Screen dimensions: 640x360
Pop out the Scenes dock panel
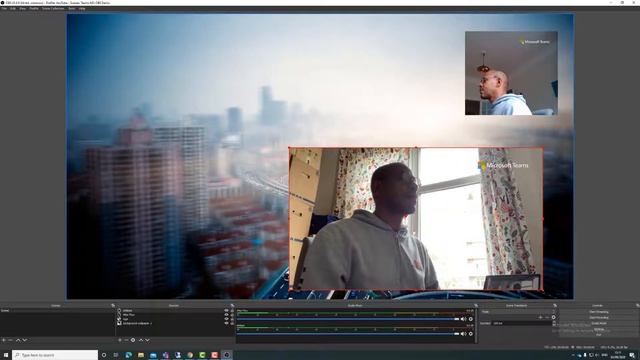click(113, 305)
